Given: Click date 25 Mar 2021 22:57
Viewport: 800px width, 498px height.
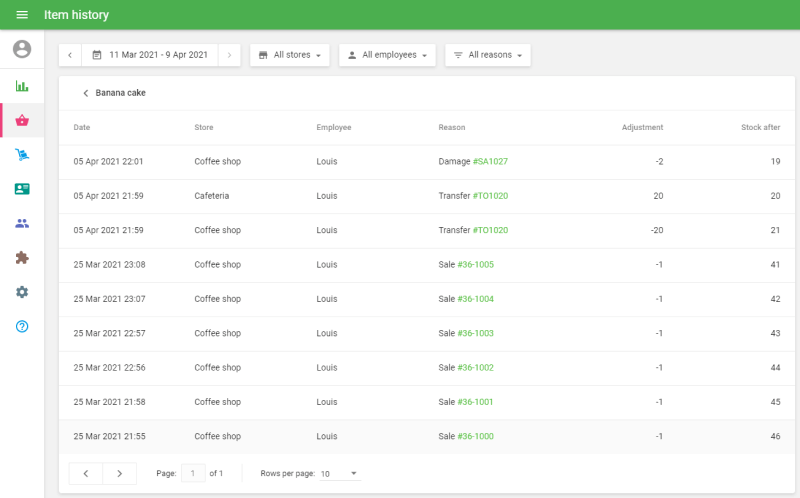Looking at the screenshot, I should pos(109,333).
